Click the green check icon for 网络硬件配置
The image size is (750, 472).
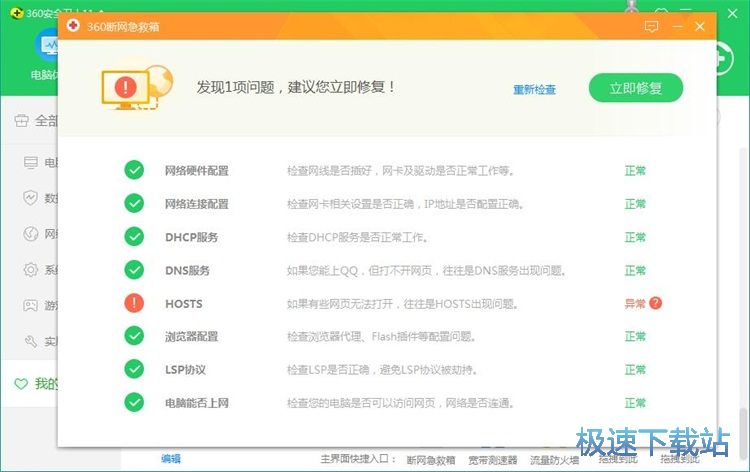134,170
